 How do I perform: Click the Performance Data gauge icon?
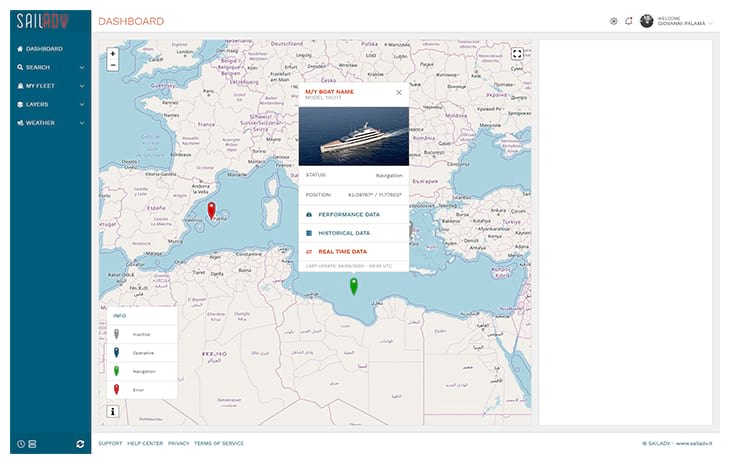[309, 215]
